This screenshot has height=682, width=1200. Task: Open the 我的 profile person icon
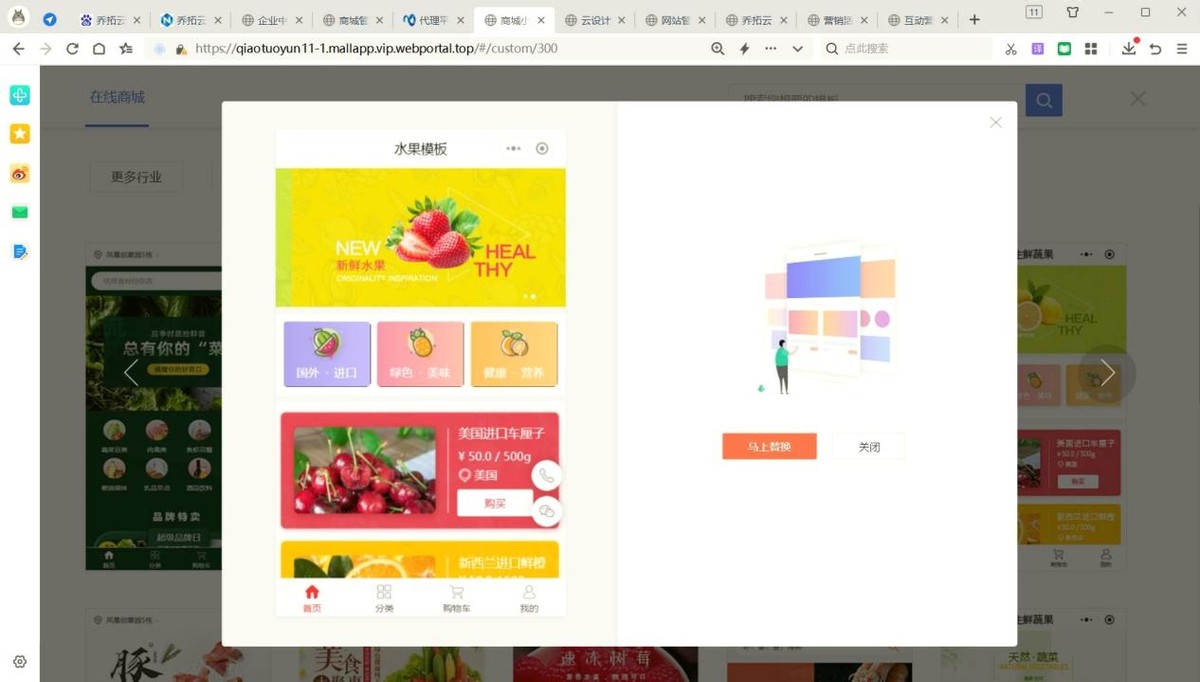click(529, 591)
